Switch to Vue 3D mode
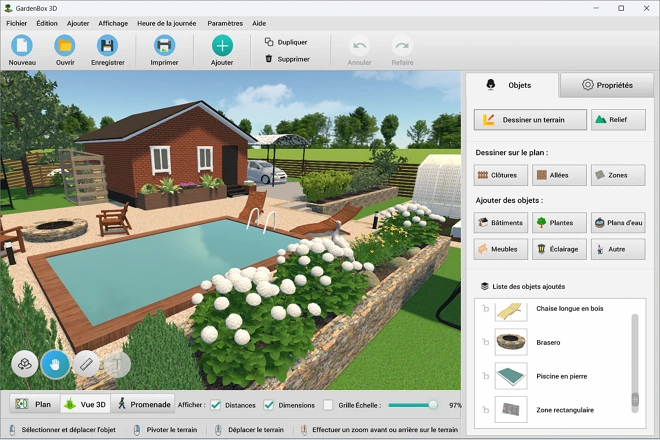This screenshot has height=440, width=660. [85, 404]
